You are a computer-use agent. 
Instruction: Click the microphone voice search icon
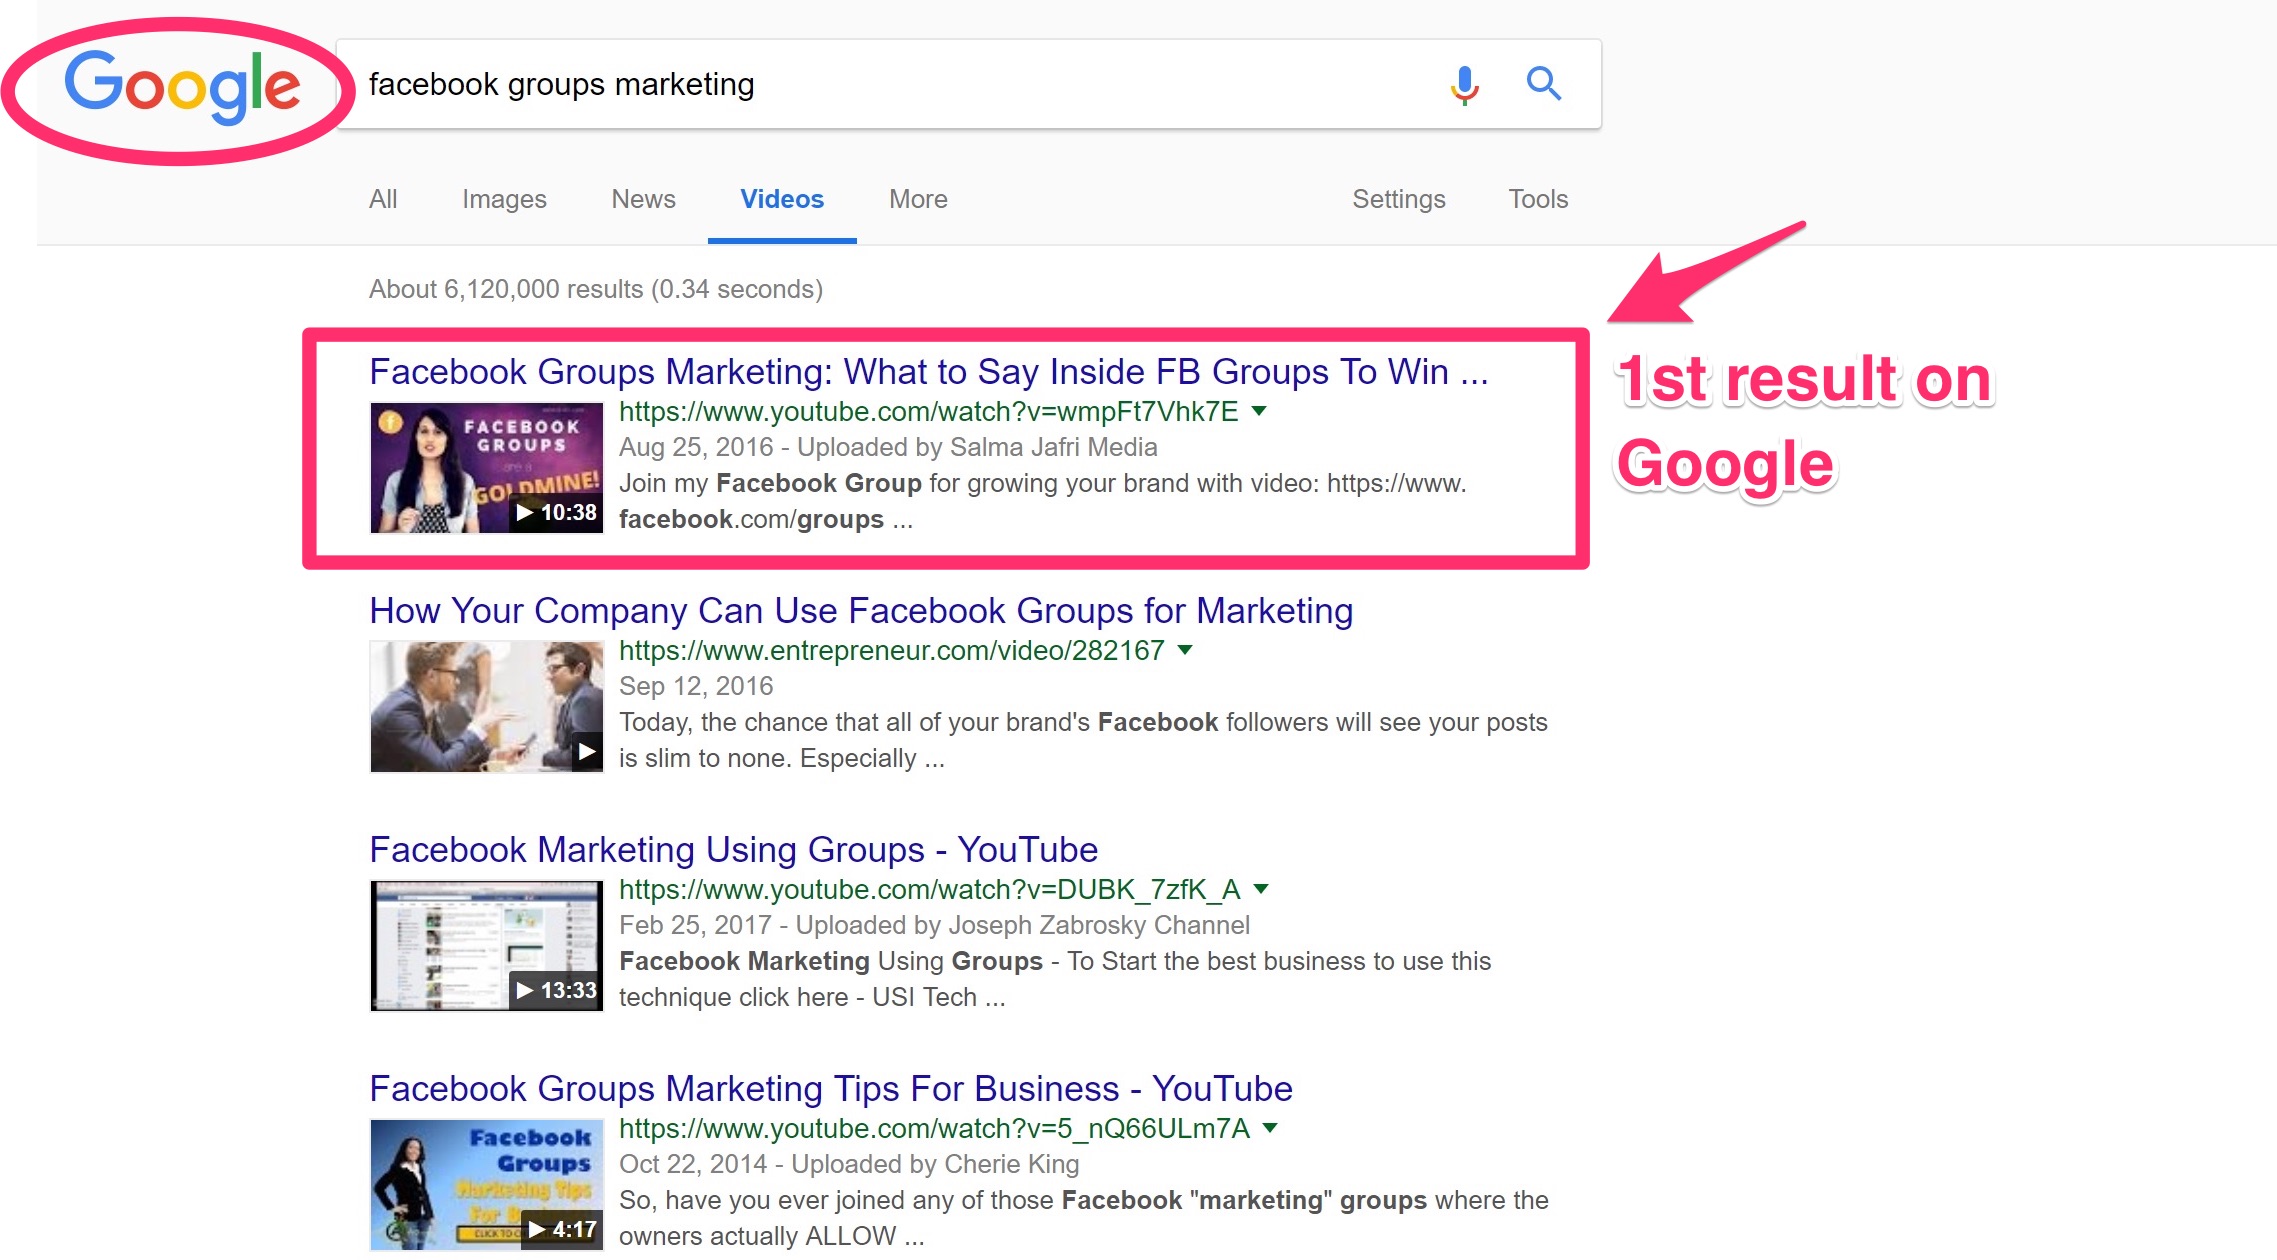pos(1464,85)
